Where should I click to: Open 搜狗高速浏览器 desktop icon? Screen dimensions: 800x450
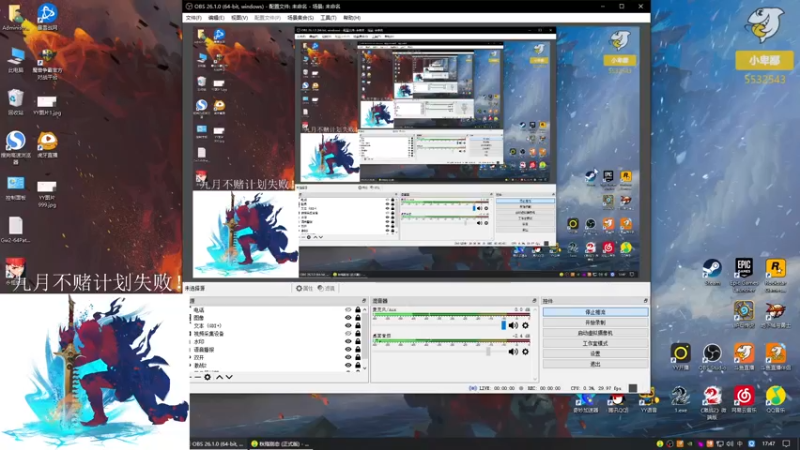pyautogui.click(x=15, y=147)
